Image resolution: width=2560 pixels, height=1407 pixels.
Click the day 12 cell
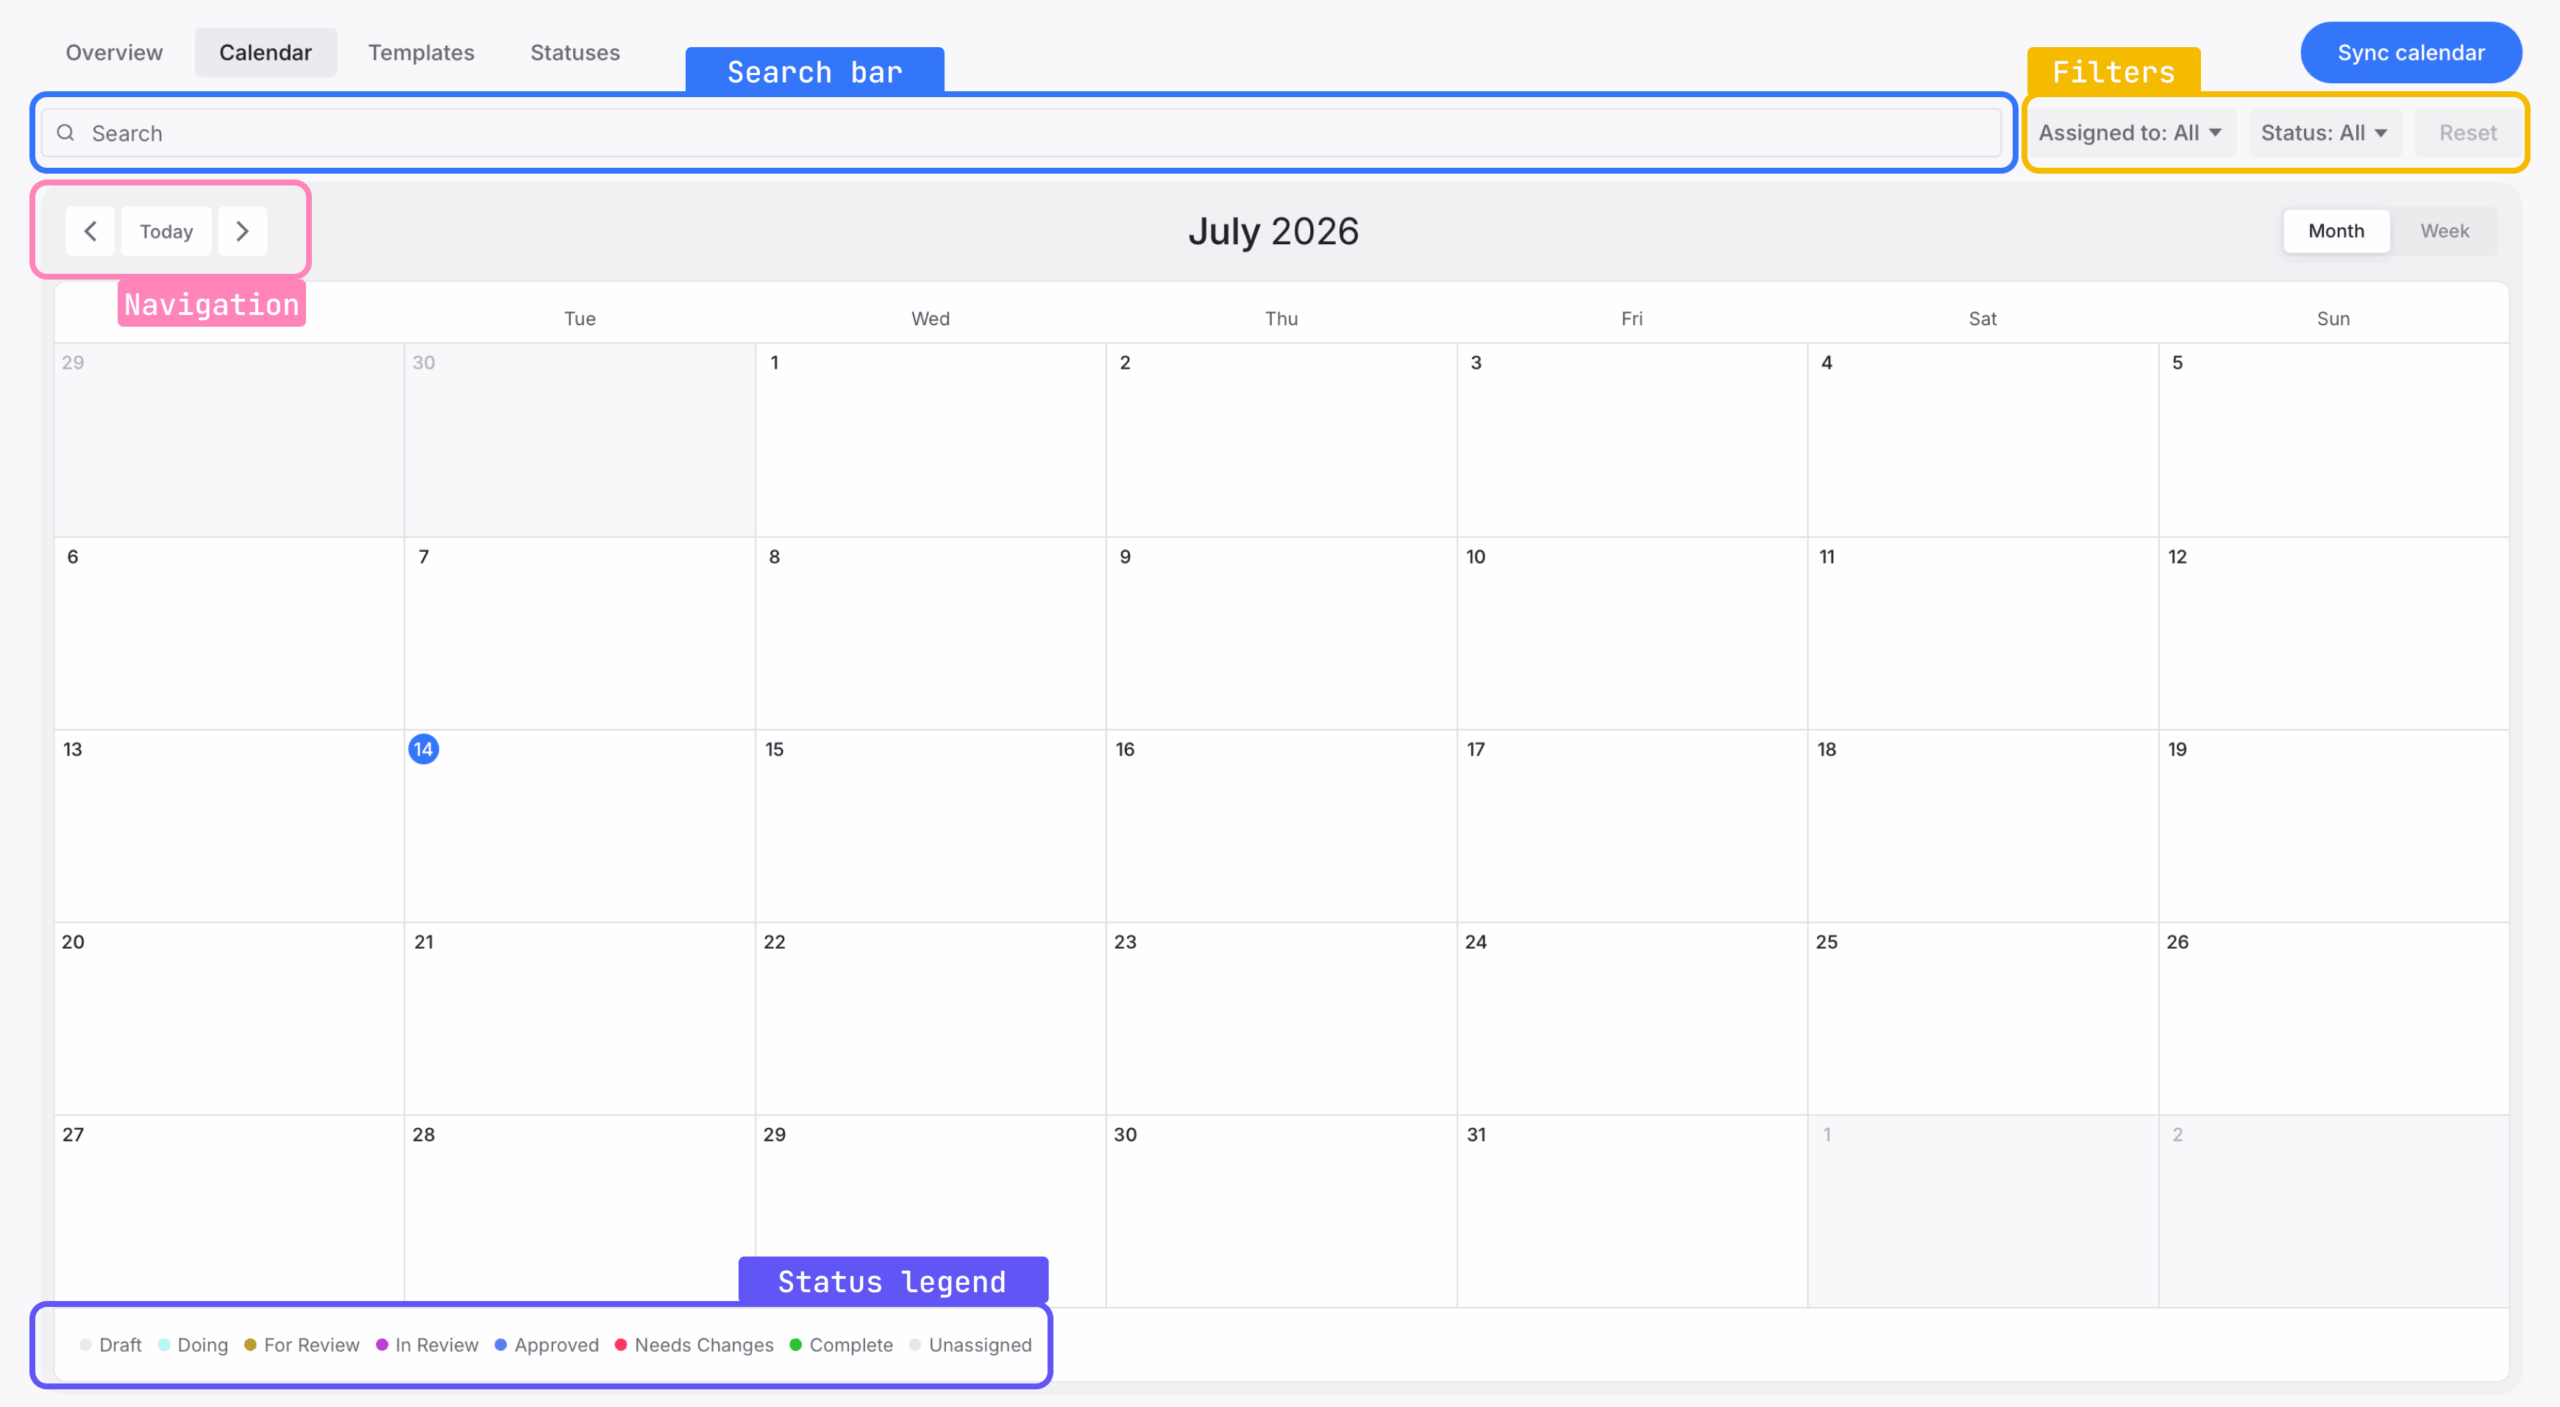pos(2334,633)
